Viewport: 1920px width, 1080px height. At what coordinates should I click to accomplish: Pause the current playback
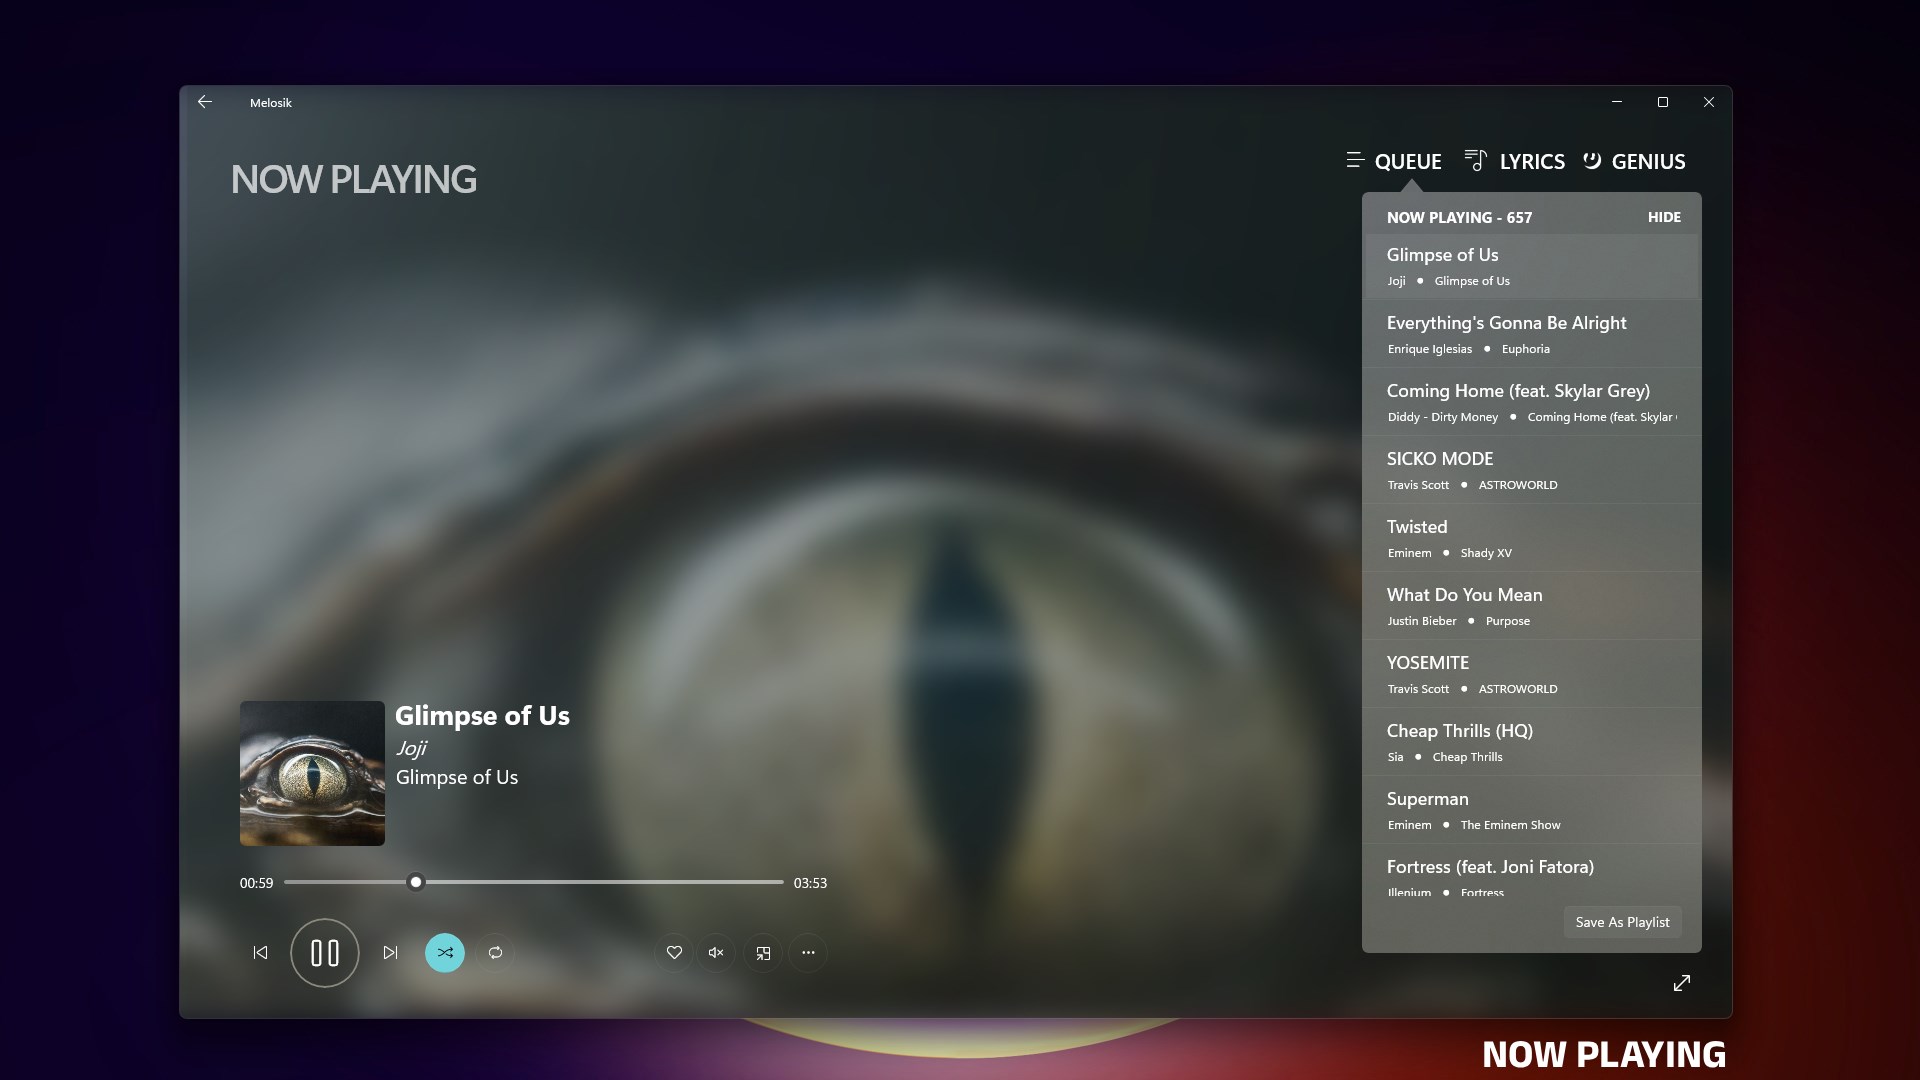[x=324, y=952]
